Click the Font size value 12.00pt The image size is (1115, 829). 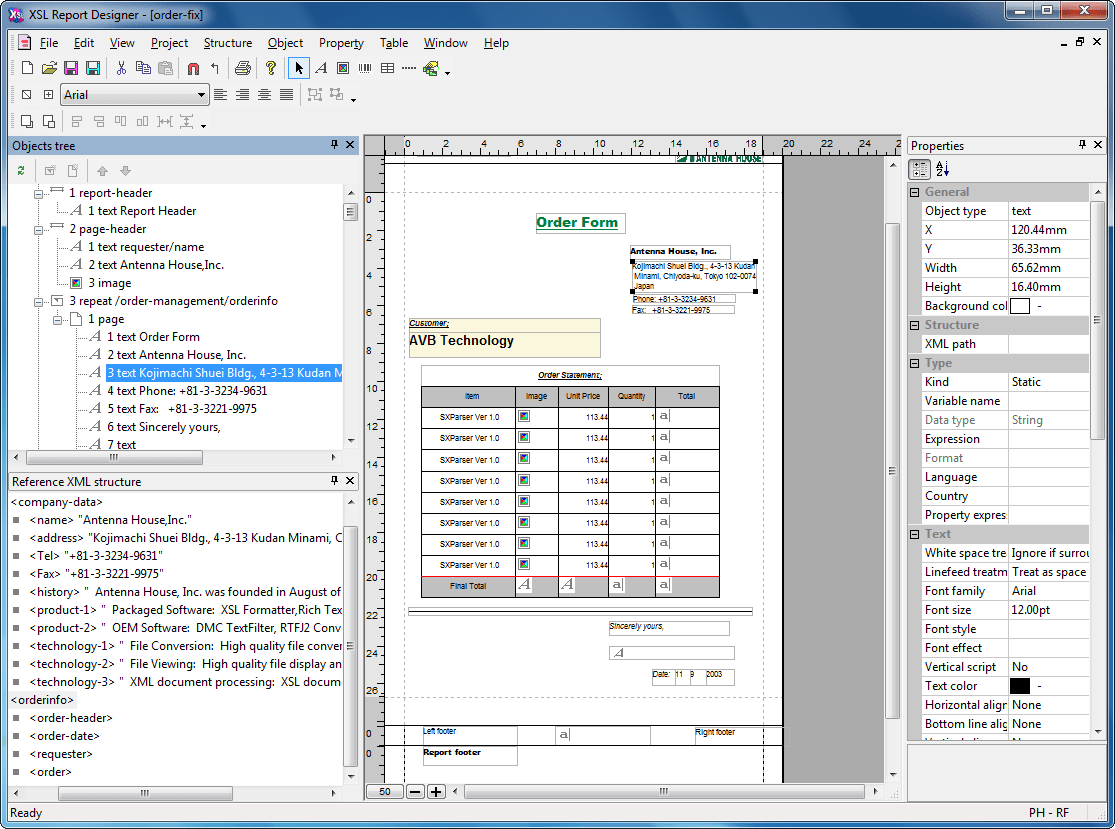[x=1030, y=610]
